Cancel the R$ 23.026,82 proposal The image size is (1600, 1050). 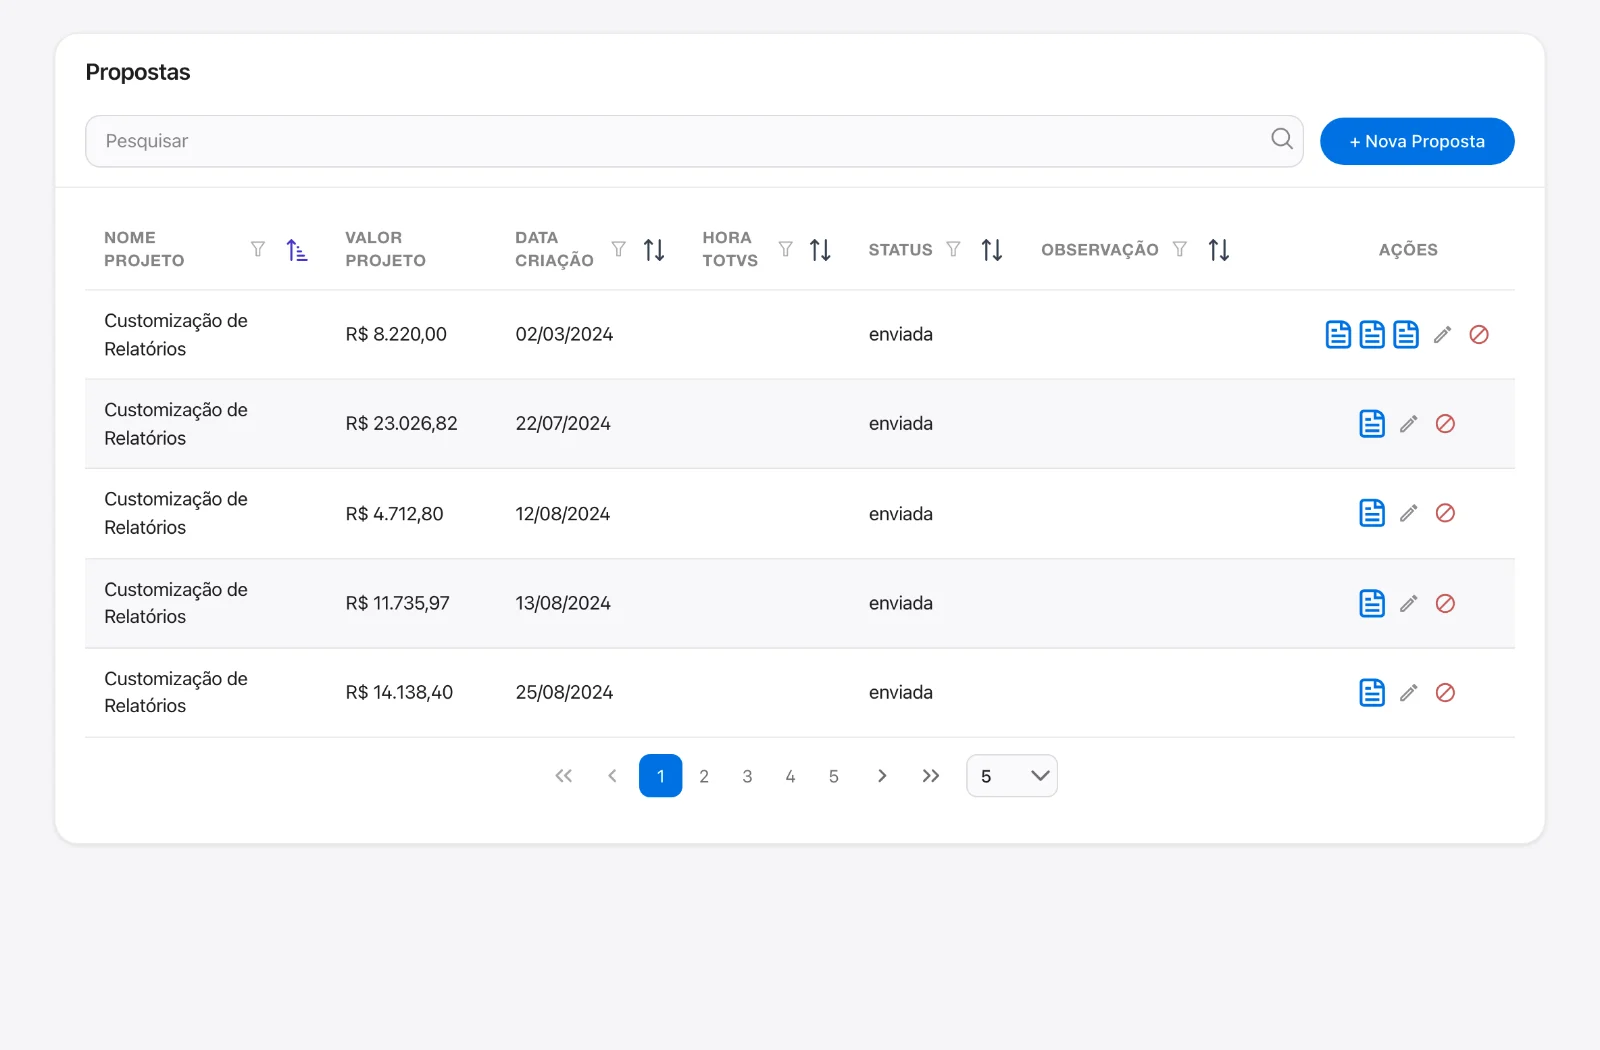1445,424
